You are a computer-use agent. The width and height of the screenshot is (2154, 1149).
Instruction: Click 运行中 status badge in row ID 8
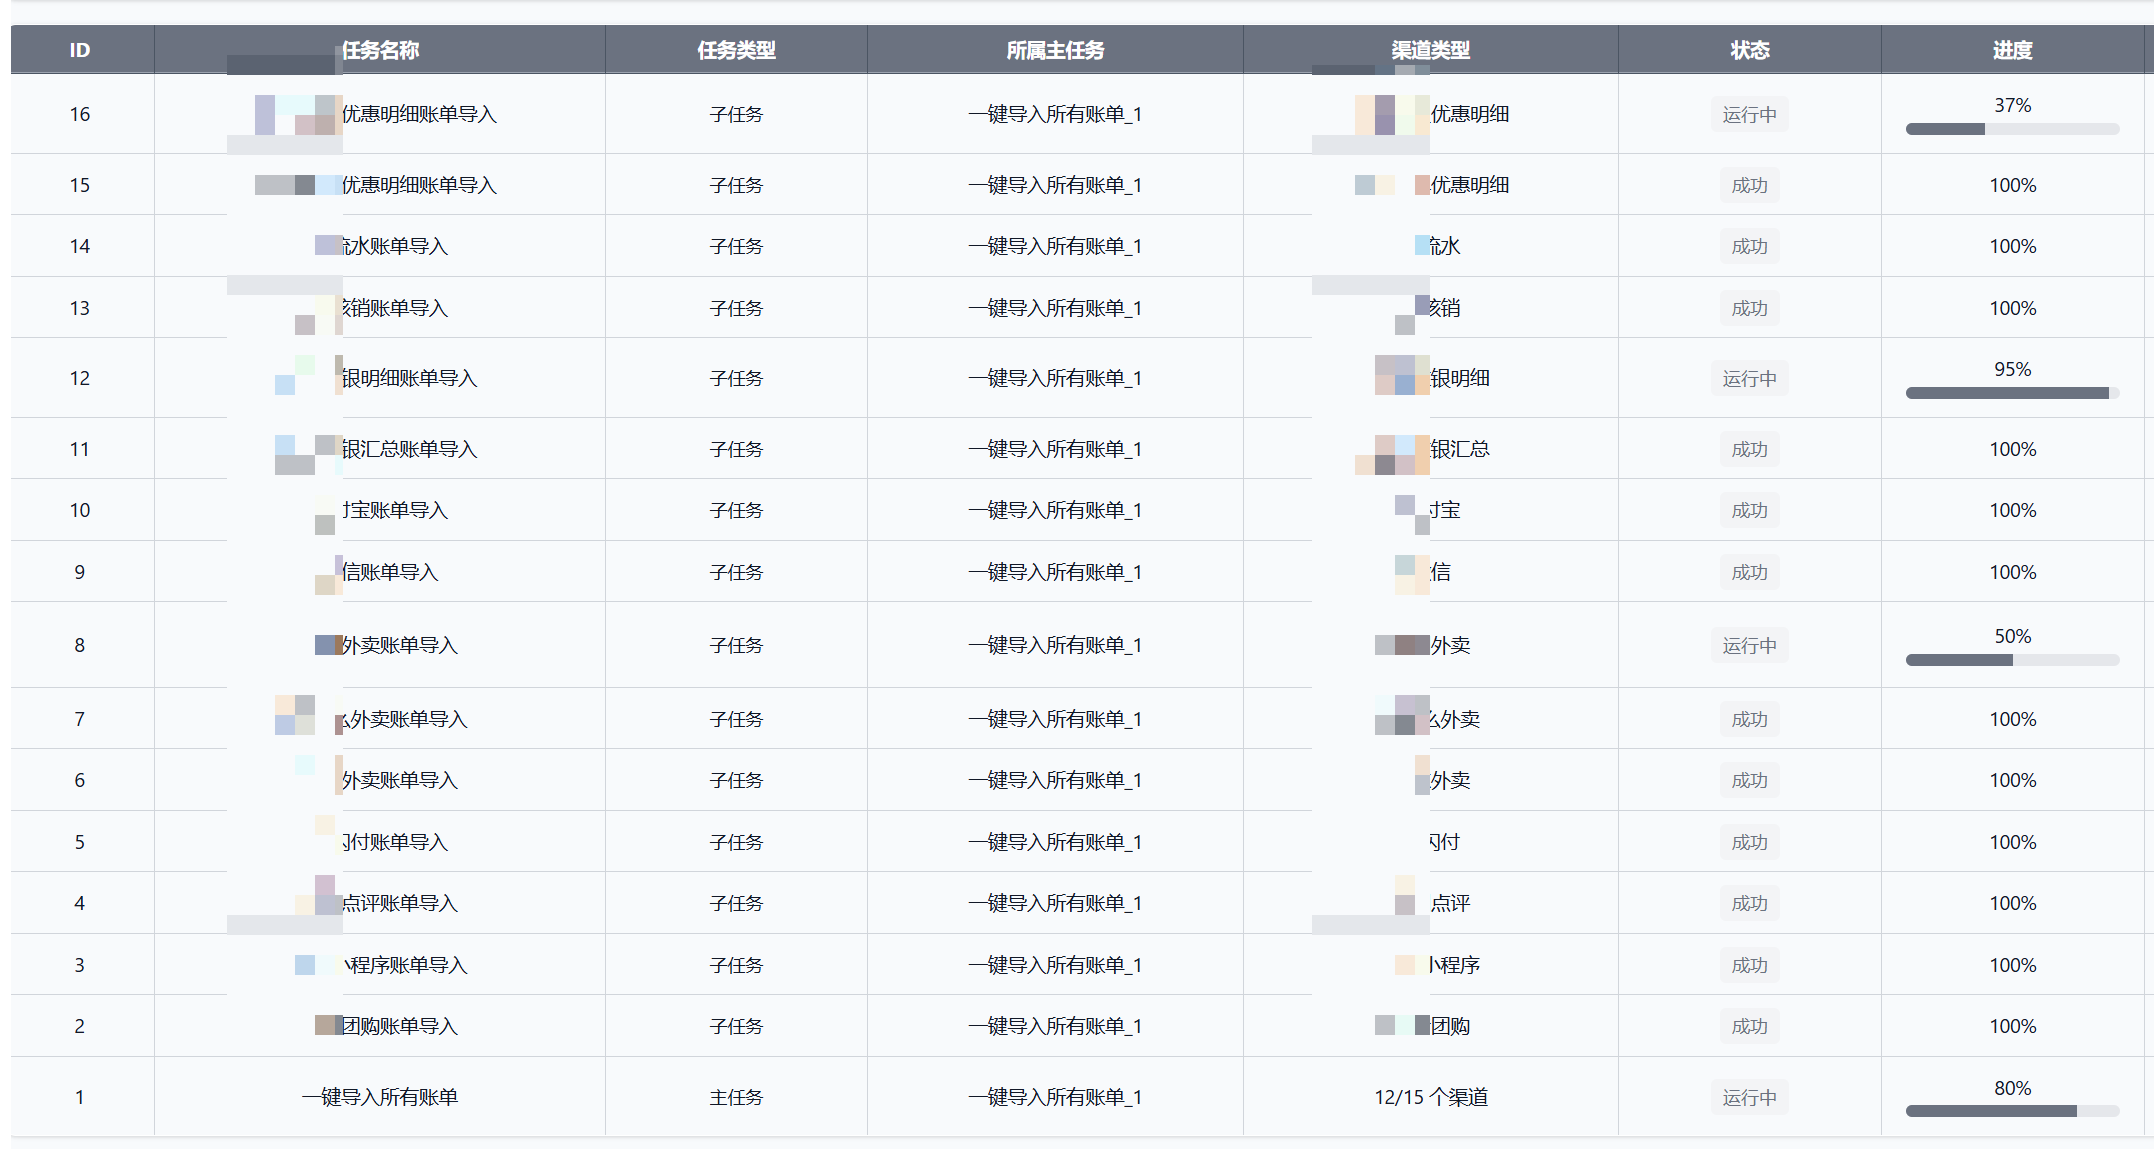1749,646
